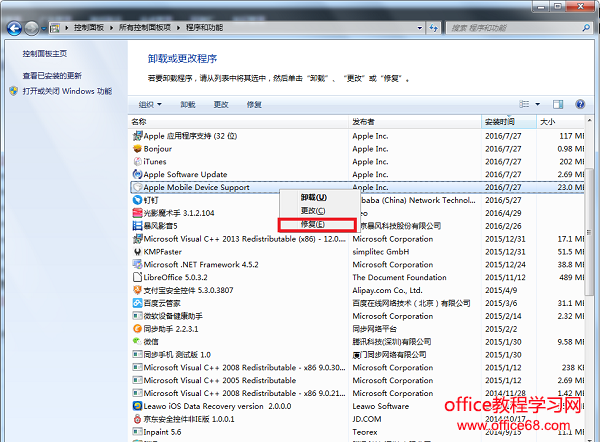
Task: Click the iTunes program icon
Action: click(137, 161)
